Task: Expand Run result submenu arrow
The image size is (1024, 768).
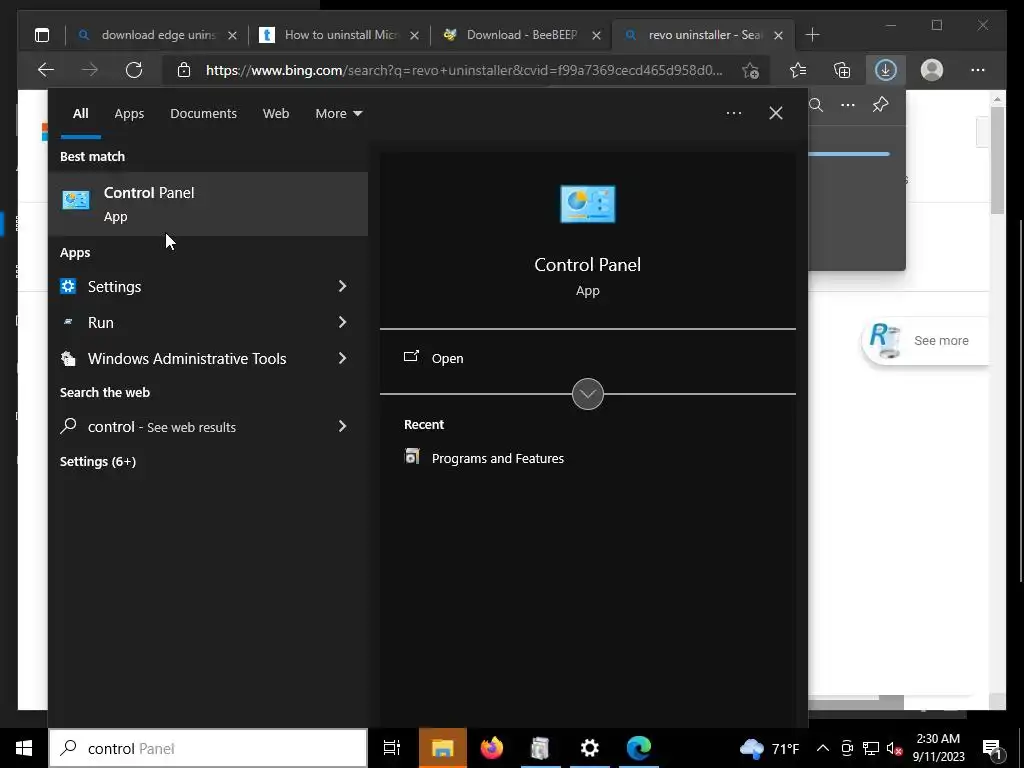Action: [342, 322]
